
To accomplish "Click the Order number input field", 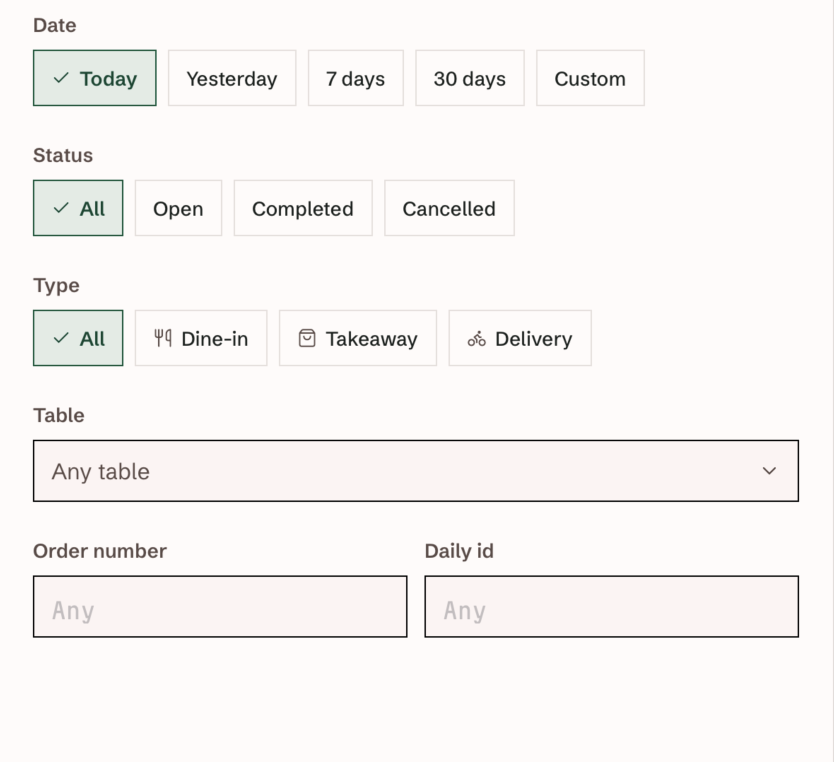I will point(220,606).
